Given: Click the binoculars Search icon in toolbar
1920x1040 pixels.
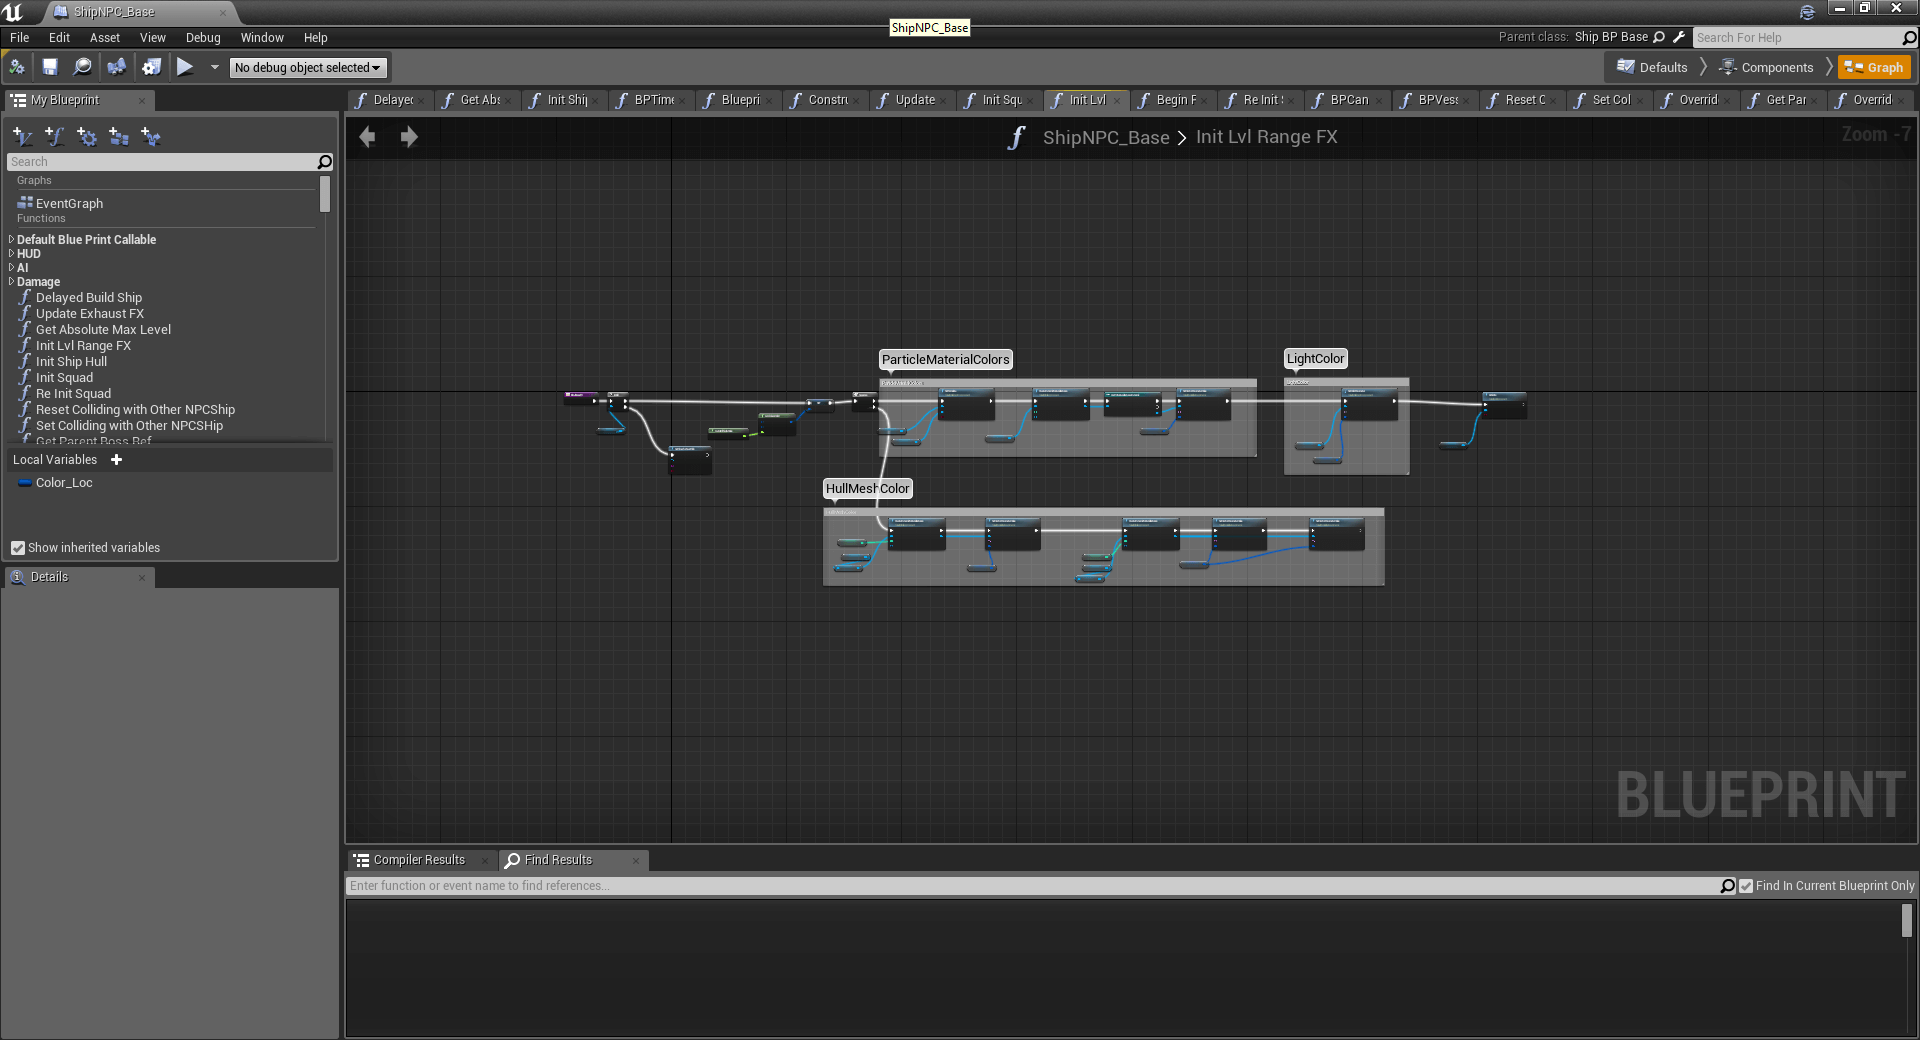Looking at the screenshot, I should click(117, 67).
